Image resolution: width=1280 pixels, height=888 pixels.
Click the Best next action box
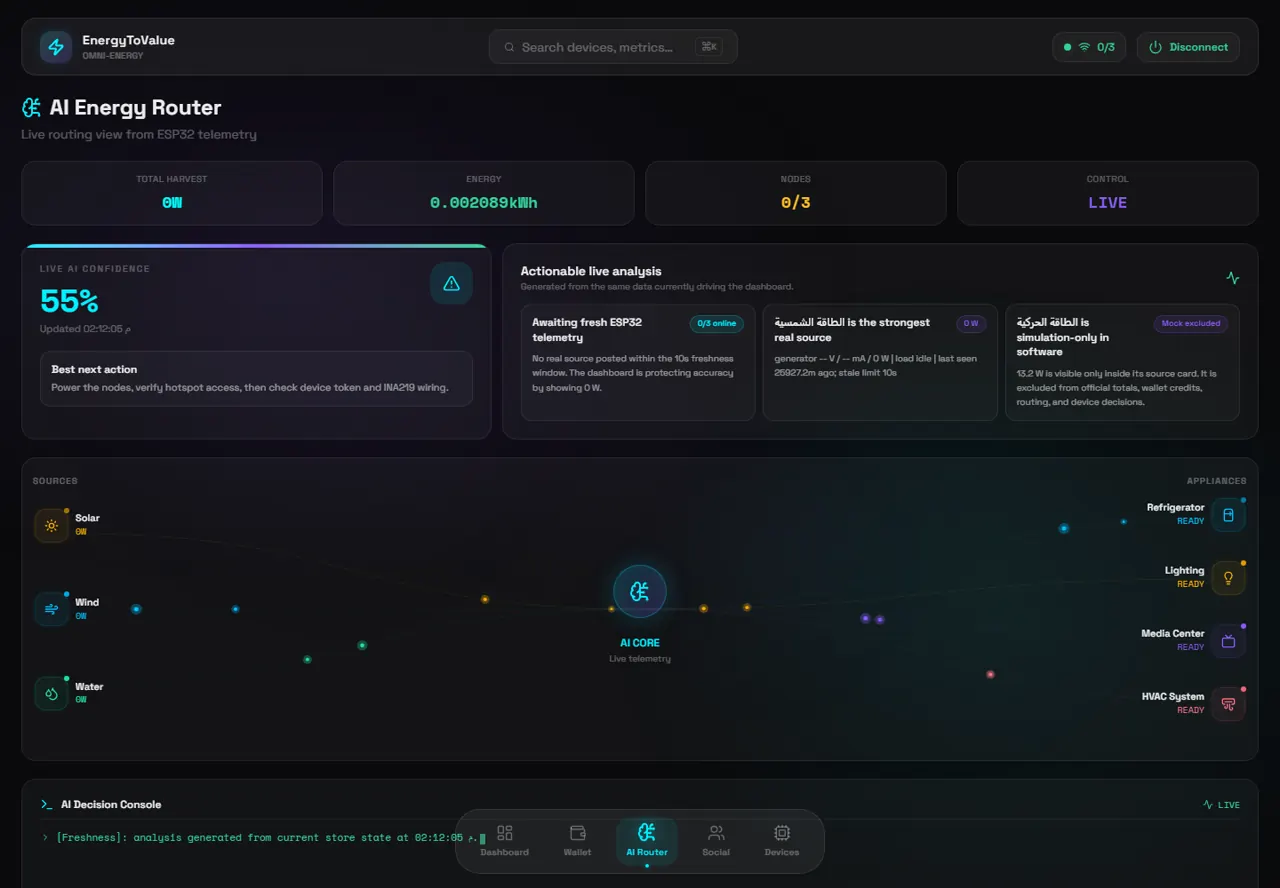coord(256,378)
